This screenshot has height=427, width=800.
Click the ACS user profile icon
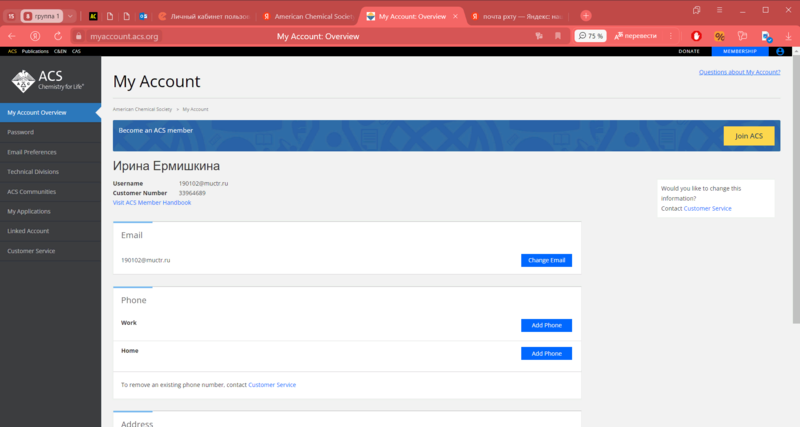coord(780,51)
